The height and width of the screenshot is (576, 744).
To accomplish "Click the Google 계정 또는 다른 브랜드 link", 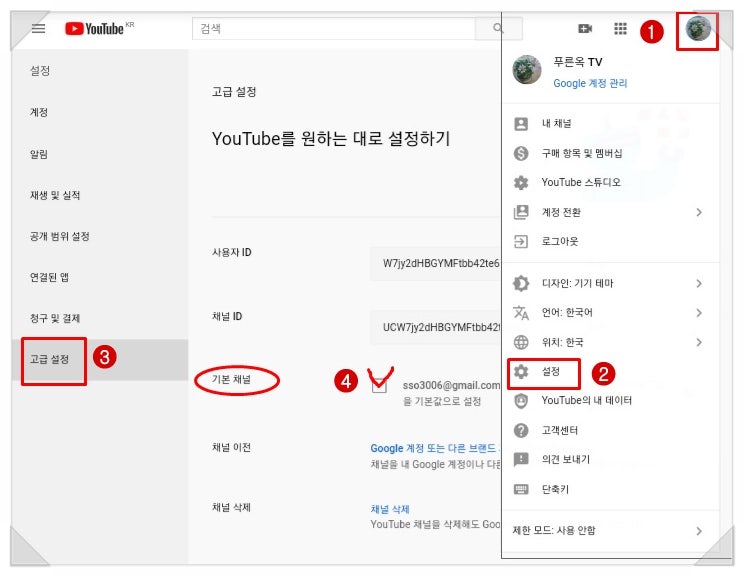I will pos(435,448).
